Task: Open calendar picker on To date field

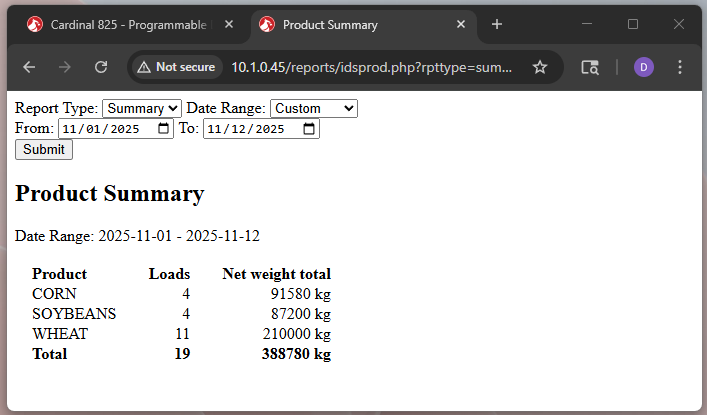Action: [309, 129]
